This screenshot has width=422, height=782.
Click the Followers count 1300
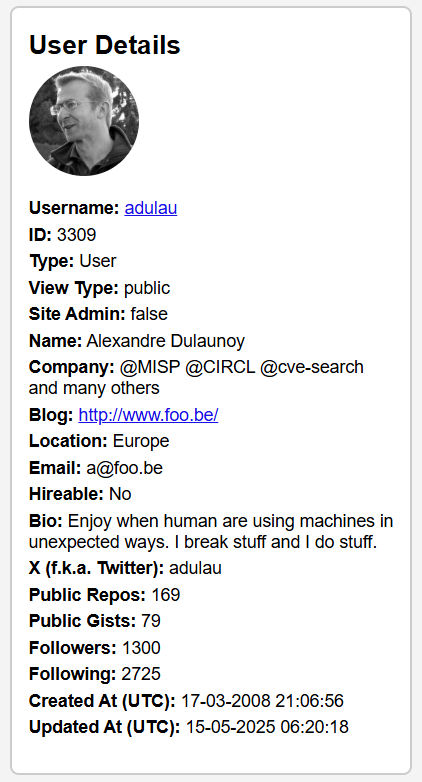click(x=141, y=648)
